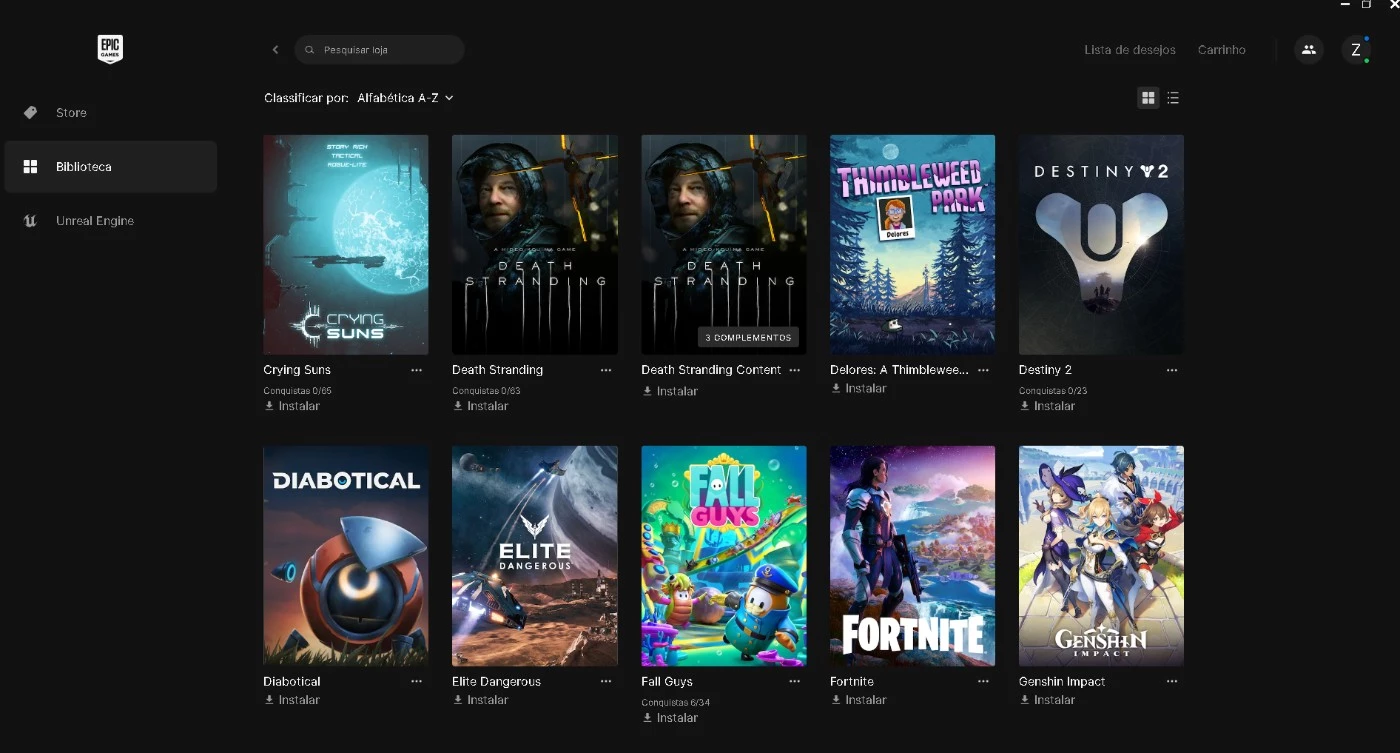Select Store in the sidebar
Screen dimensions: 1400x753
pyautogui.click(x=110, y=113)
